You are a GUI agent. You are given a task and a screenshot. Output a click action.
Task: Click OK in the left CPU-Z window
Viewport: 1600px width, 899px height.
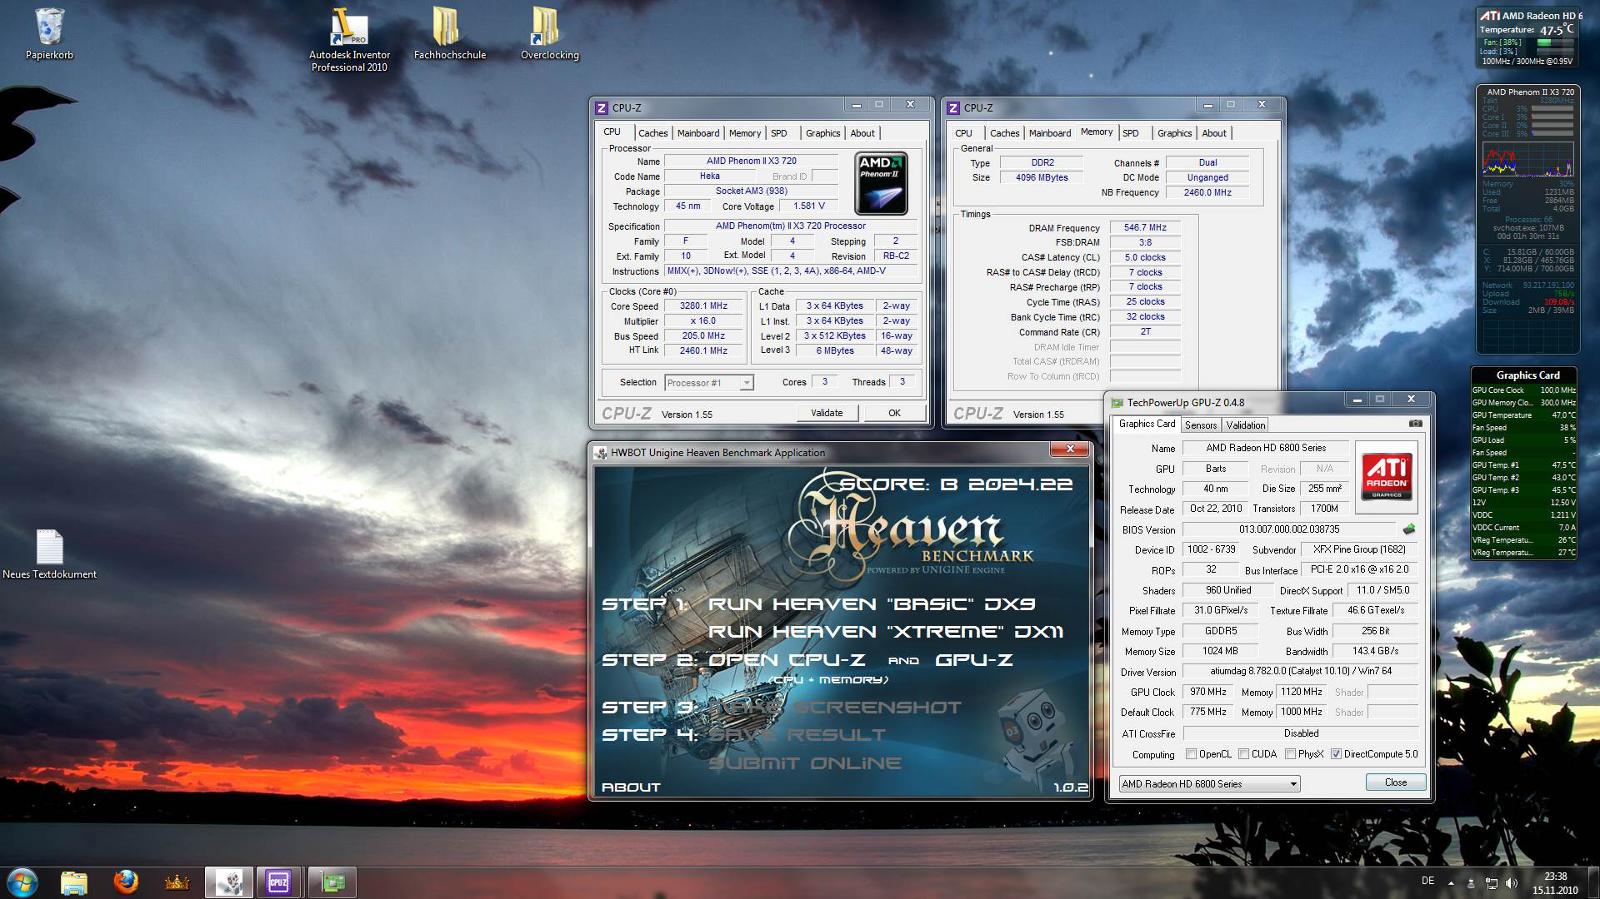894,413
